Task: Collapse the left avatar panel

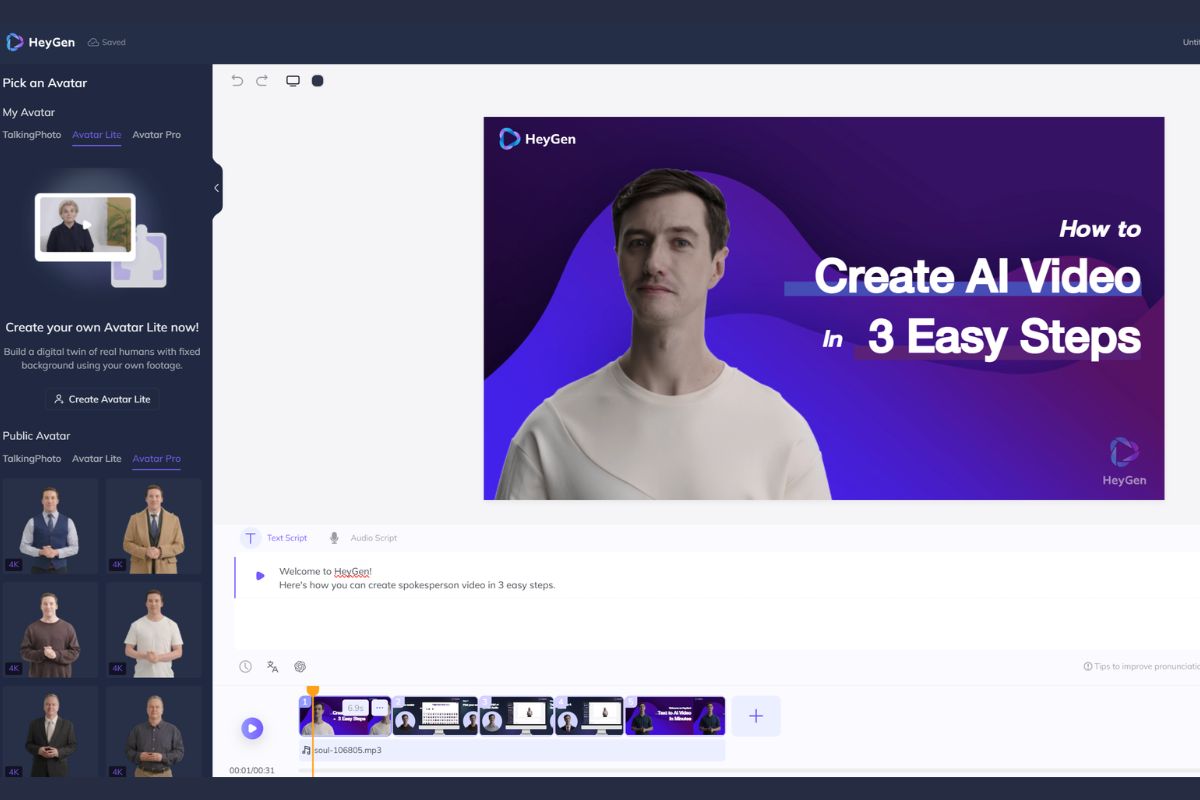Action: click(216, 187)
